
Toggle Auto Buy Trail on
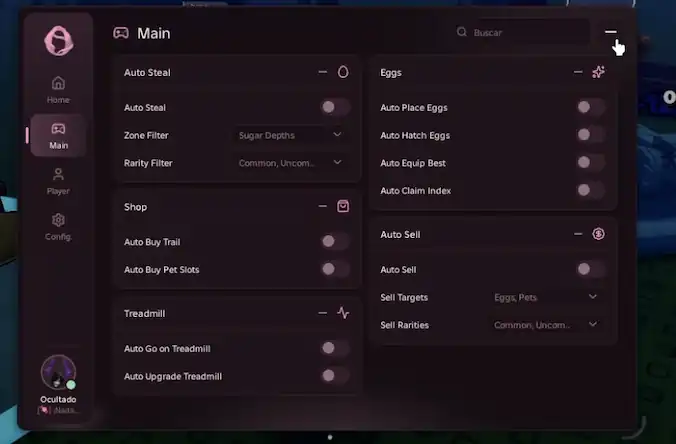335,241
